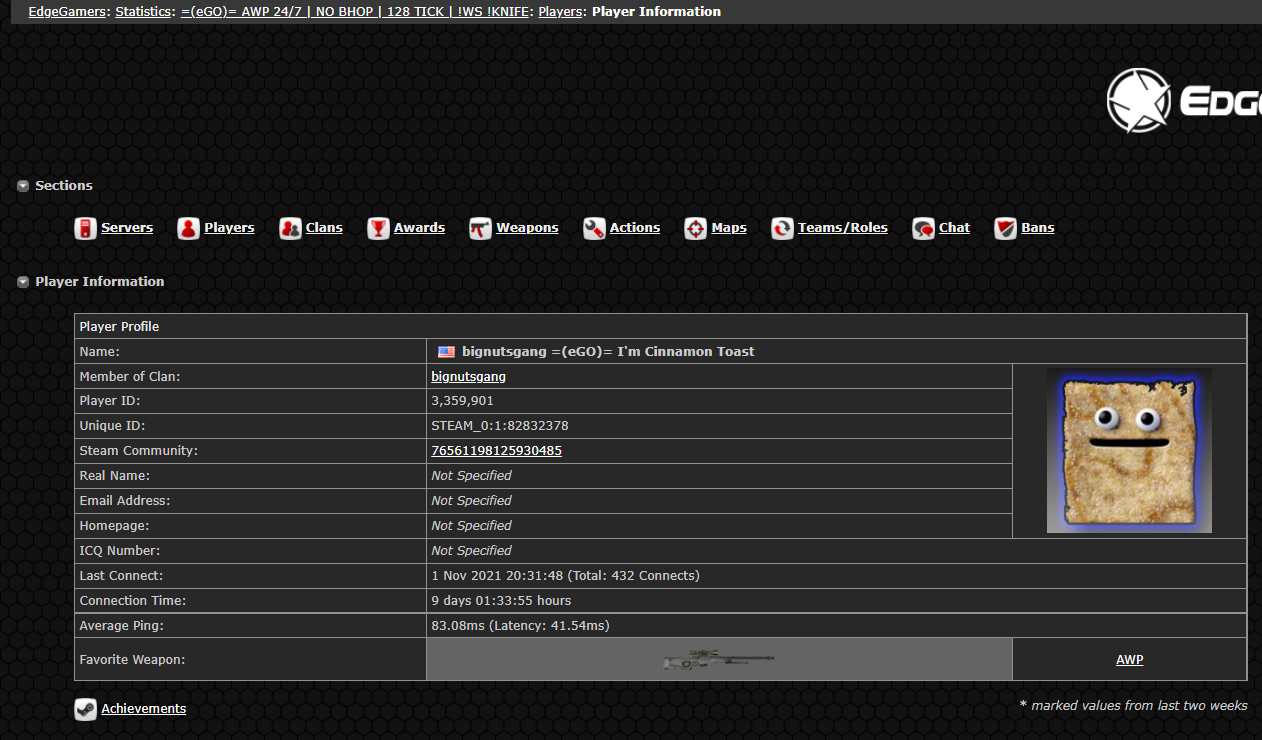Go to Statistics breadcrumb link
The width and height of the screenshot is (1262, 740).
pos(143,12)
